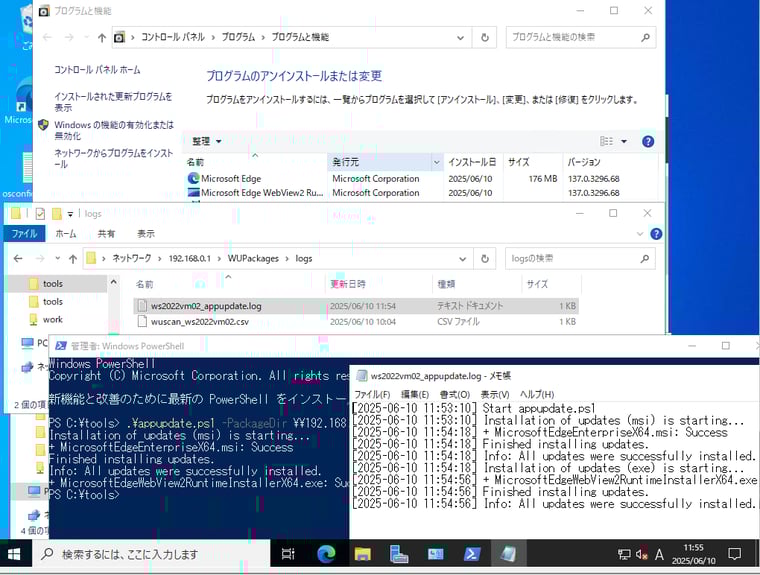This screenshot has width=760, height=575.
Task: Launch Microsoft Edge from the taskbar
Action: point(326,554)
